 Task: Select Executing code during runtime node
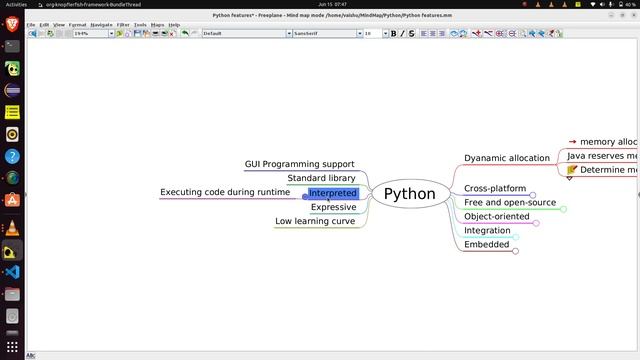(x=225, y=192)
